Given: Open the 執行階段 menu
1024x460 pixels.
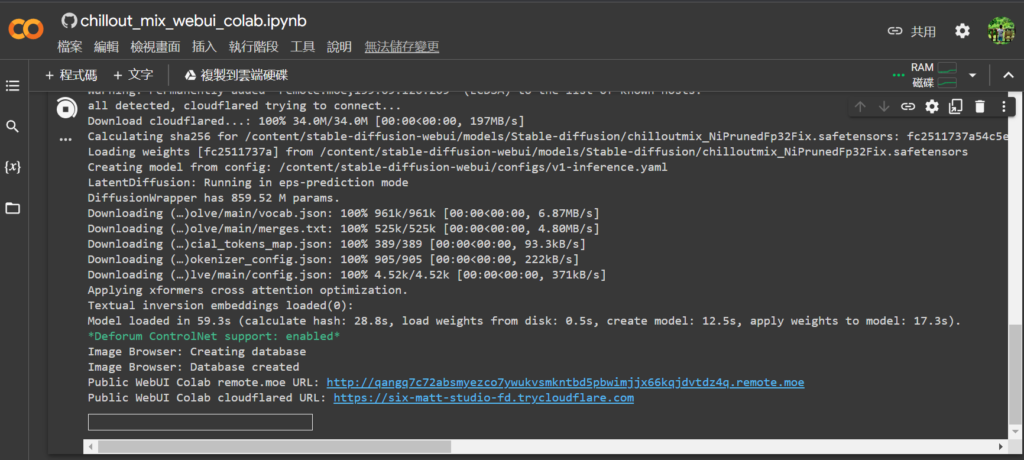Looking at the screenshot, I should pyautogui.click(x=253, y=47).
